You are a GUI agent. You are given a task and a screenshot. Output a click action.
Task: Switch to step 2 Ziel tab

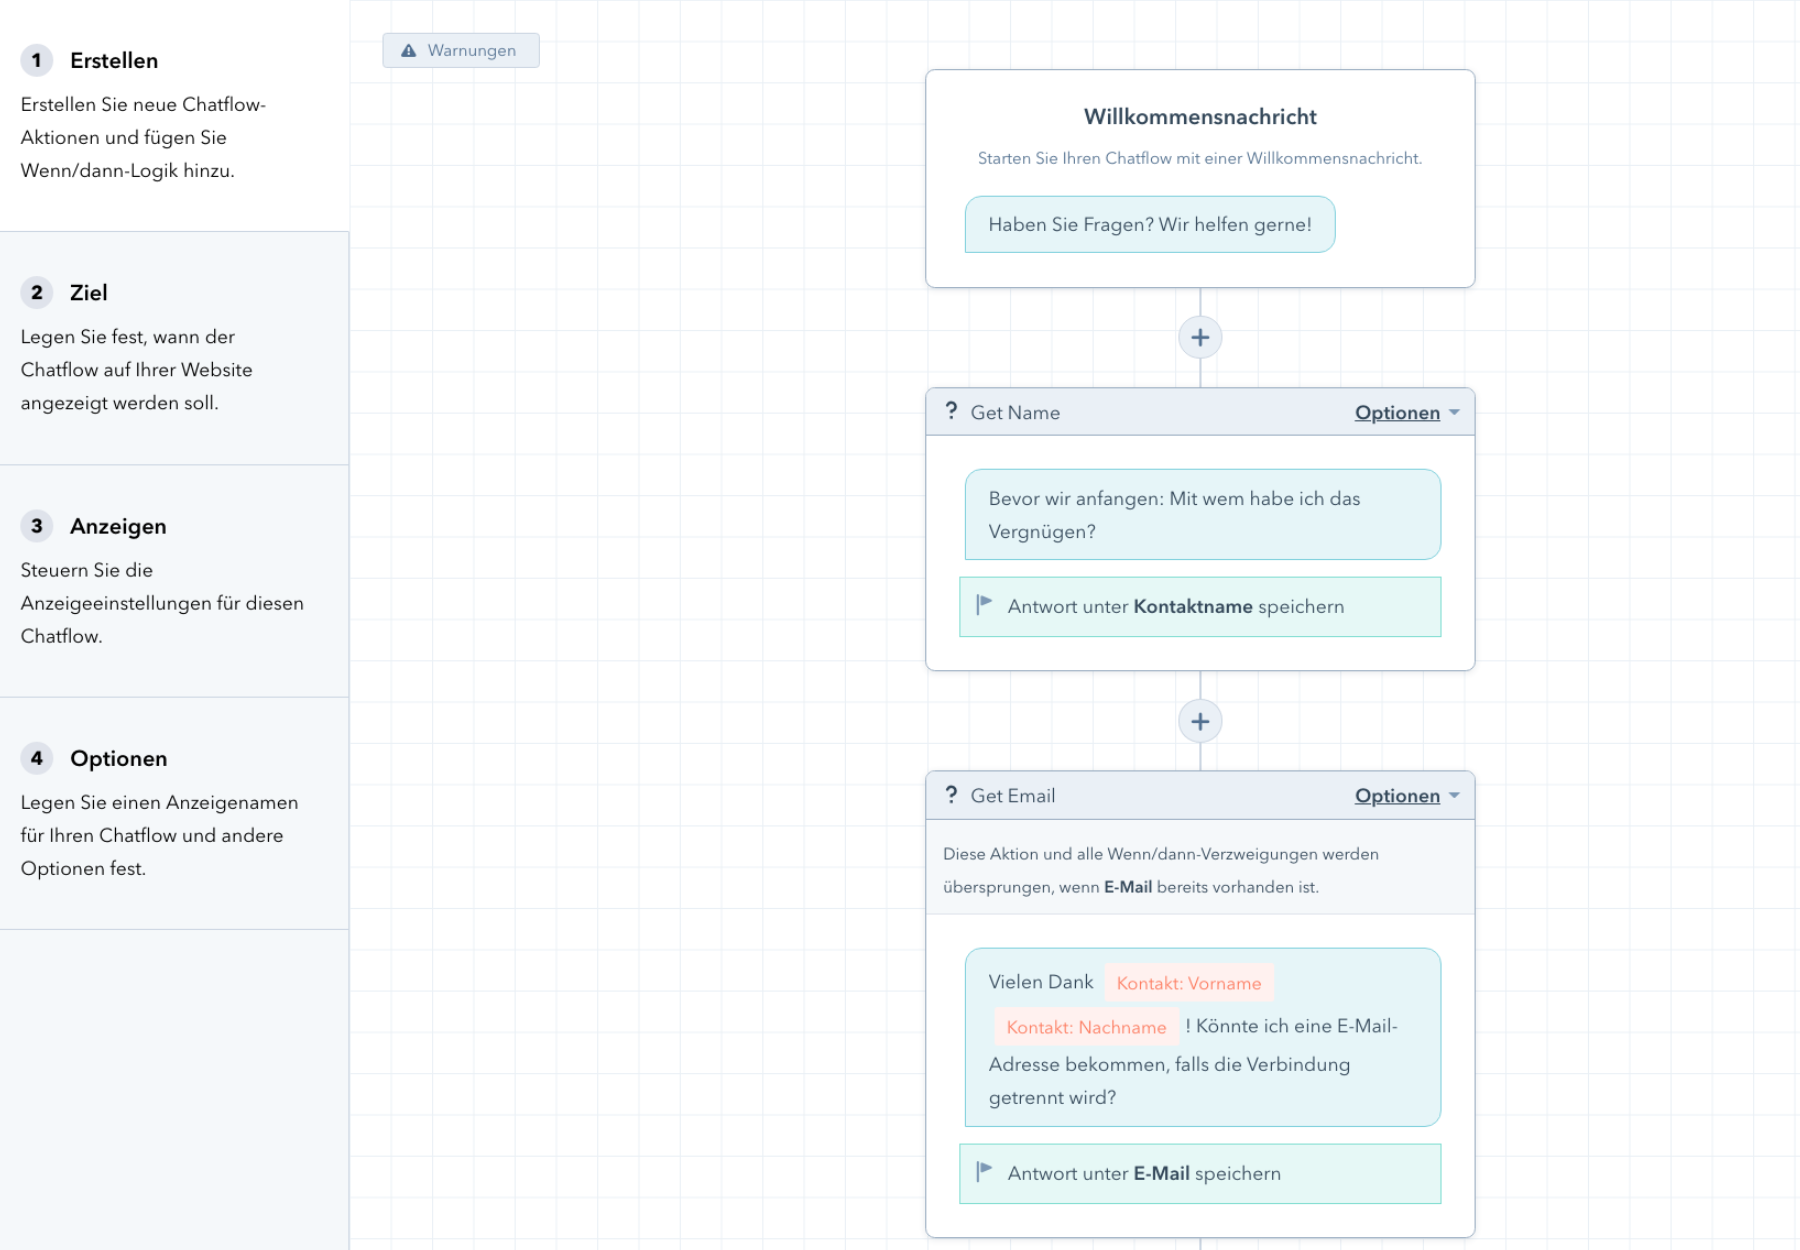click(x=174, y=348)
